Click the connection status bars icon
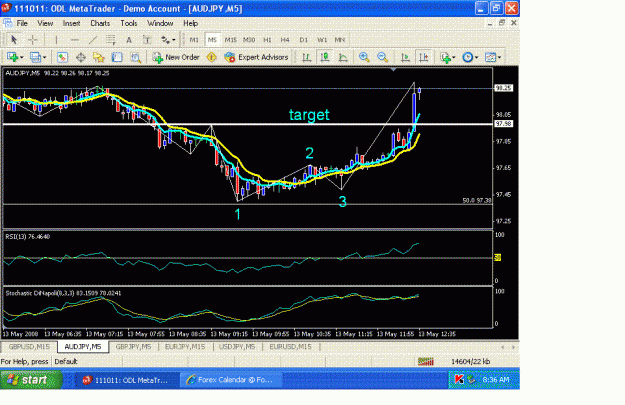The height and width of the screenshot is (405, 625). (x=426, y=362)
